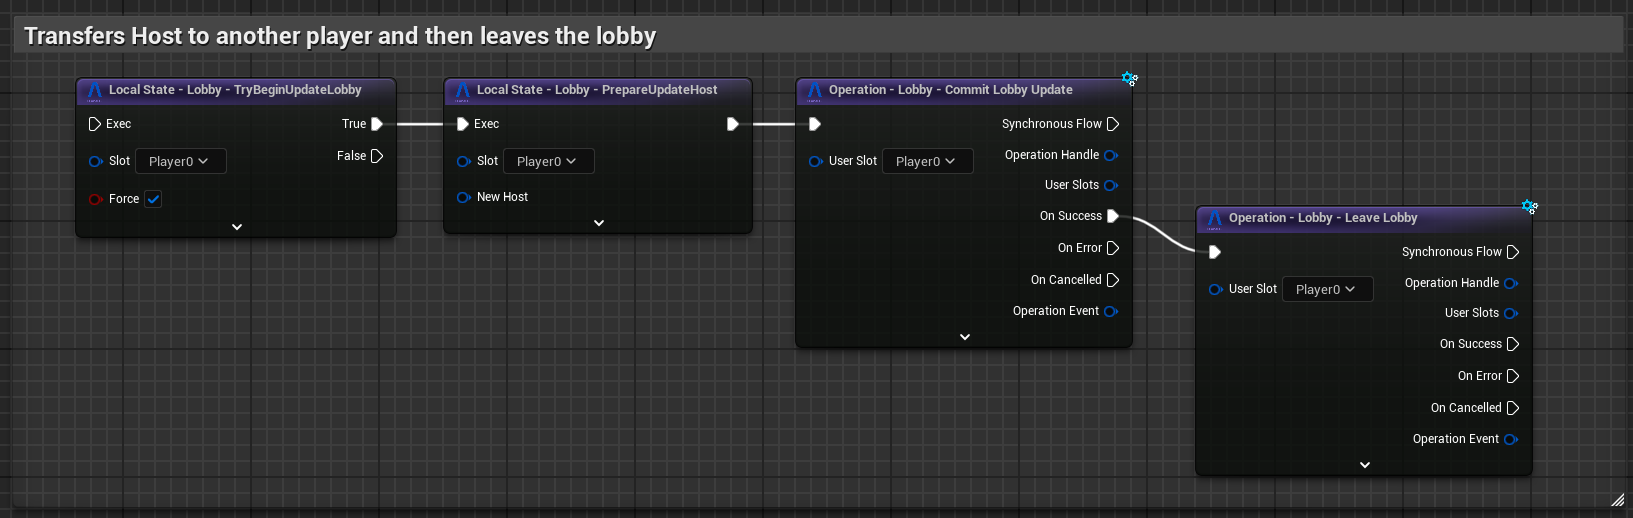Click On Success pin of Commit Lobby Update

click(x=1112, y=216)
